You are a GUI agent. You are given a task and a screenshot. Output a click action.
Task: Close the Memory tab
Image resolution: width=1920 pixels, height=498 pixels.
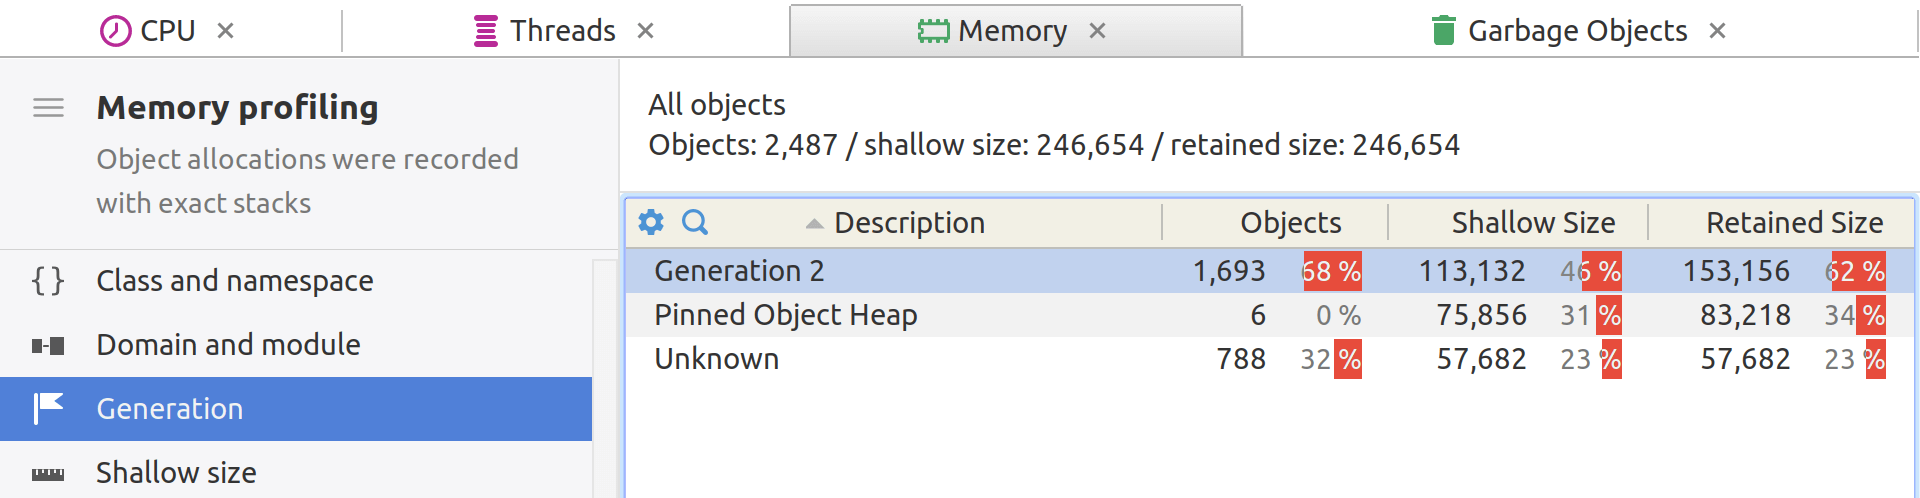pos(1097,31)
